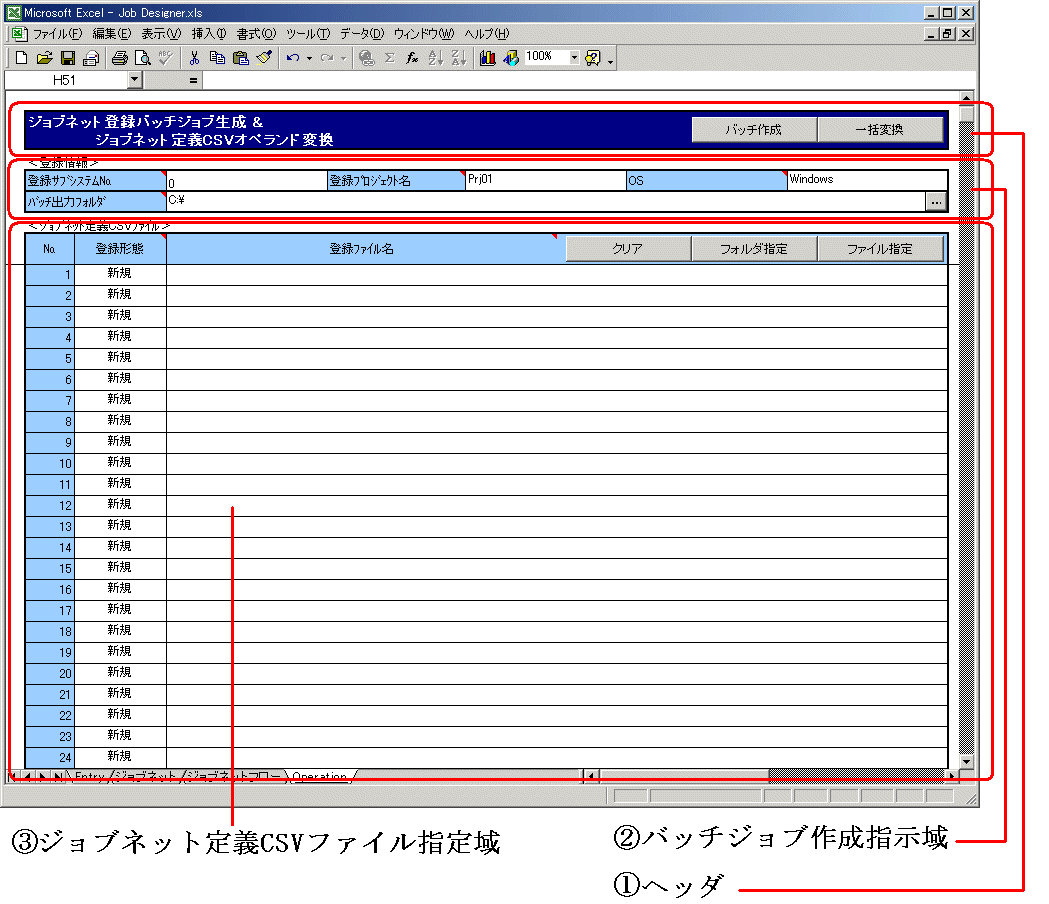
Task: Click the Open file folder icon
Action: (x=45, y=58)
